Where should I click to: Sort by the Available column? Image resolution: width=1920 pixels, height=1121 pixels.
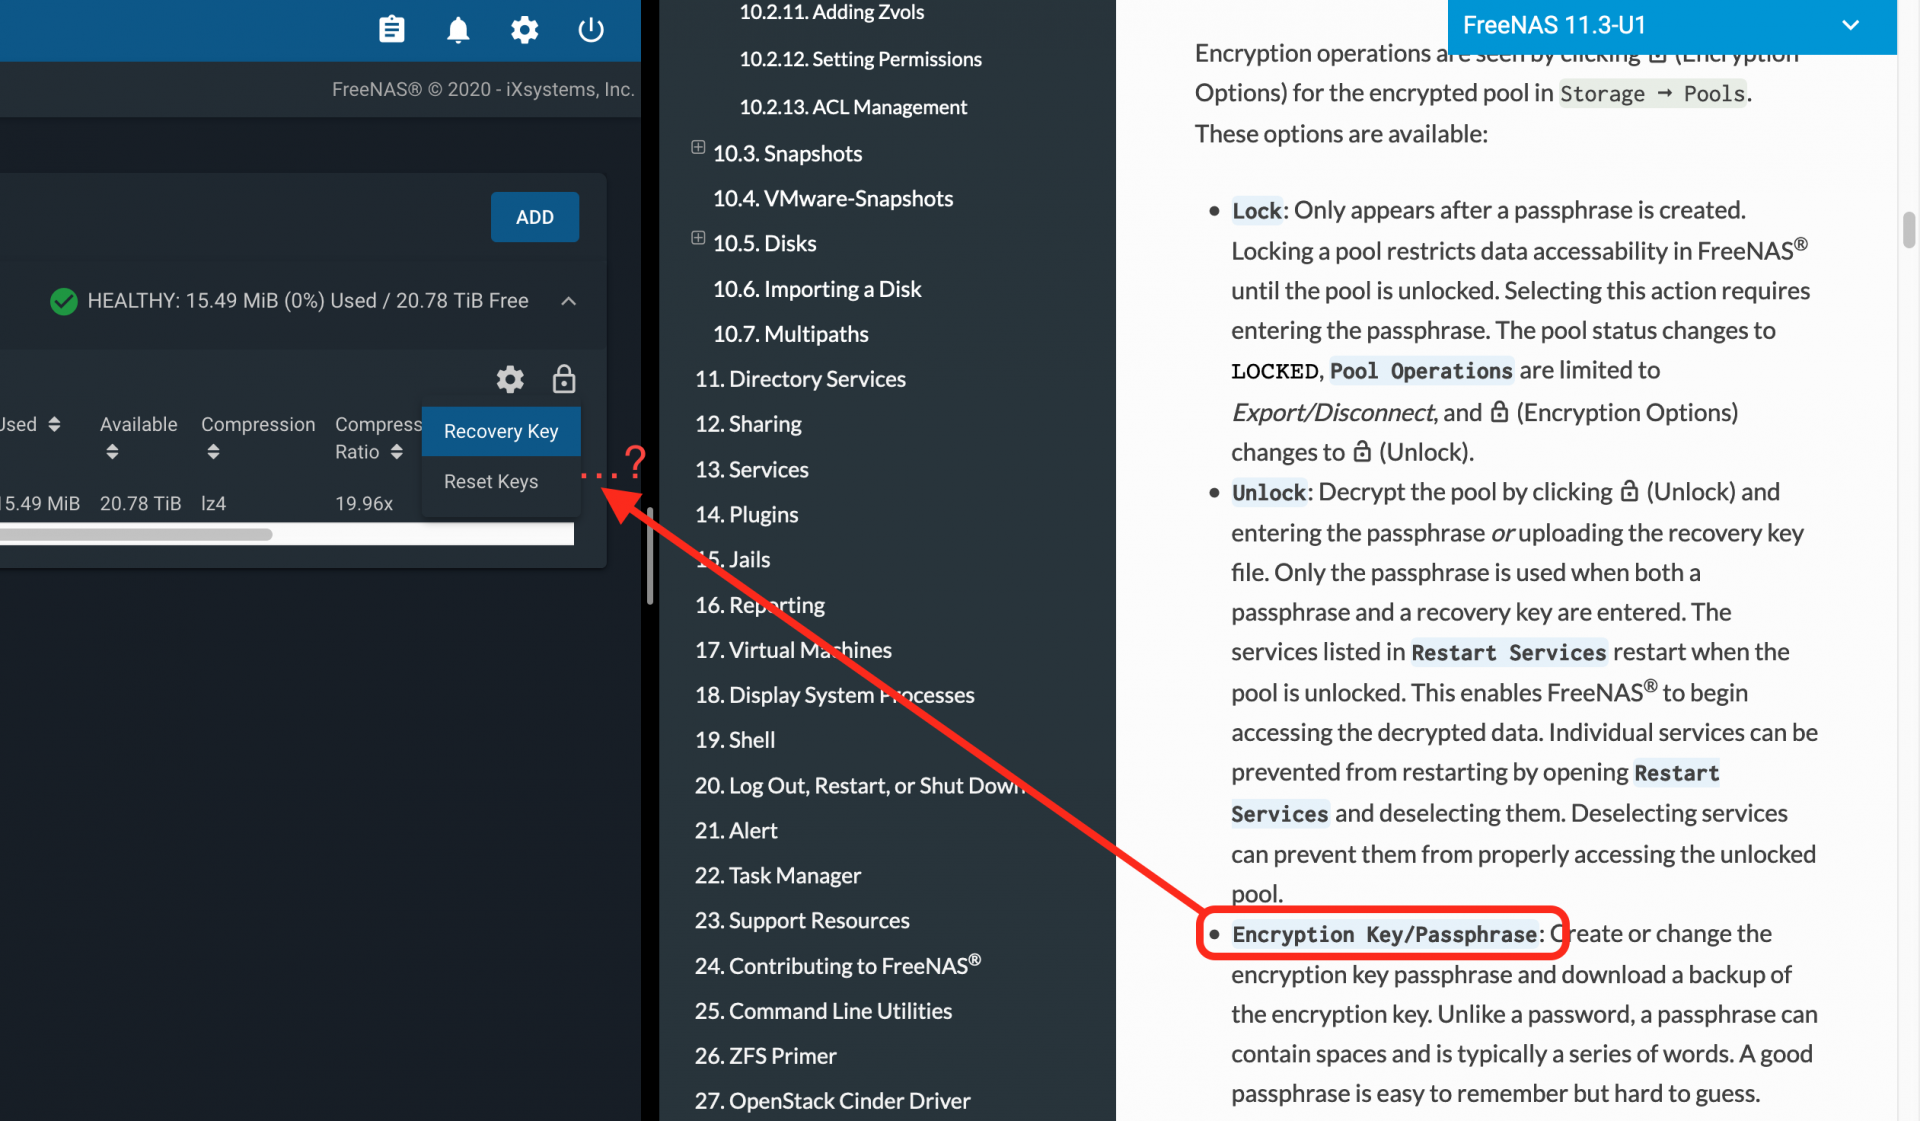(x=112, y=452)
